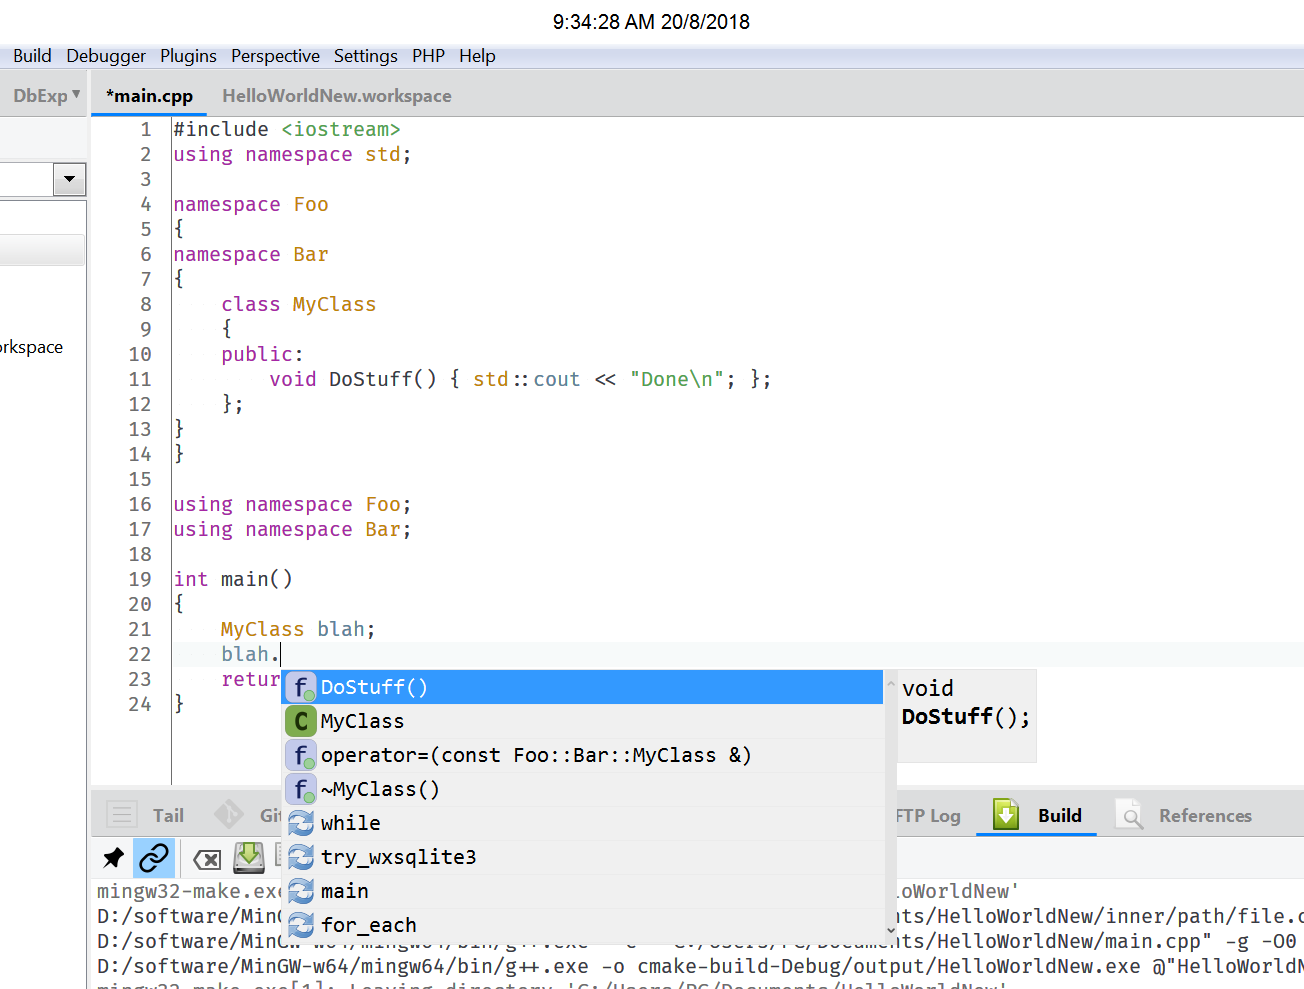This screenshot has height=989, width=1304.
Task: Click the save output to file icon
Action: tap(248, 857)
